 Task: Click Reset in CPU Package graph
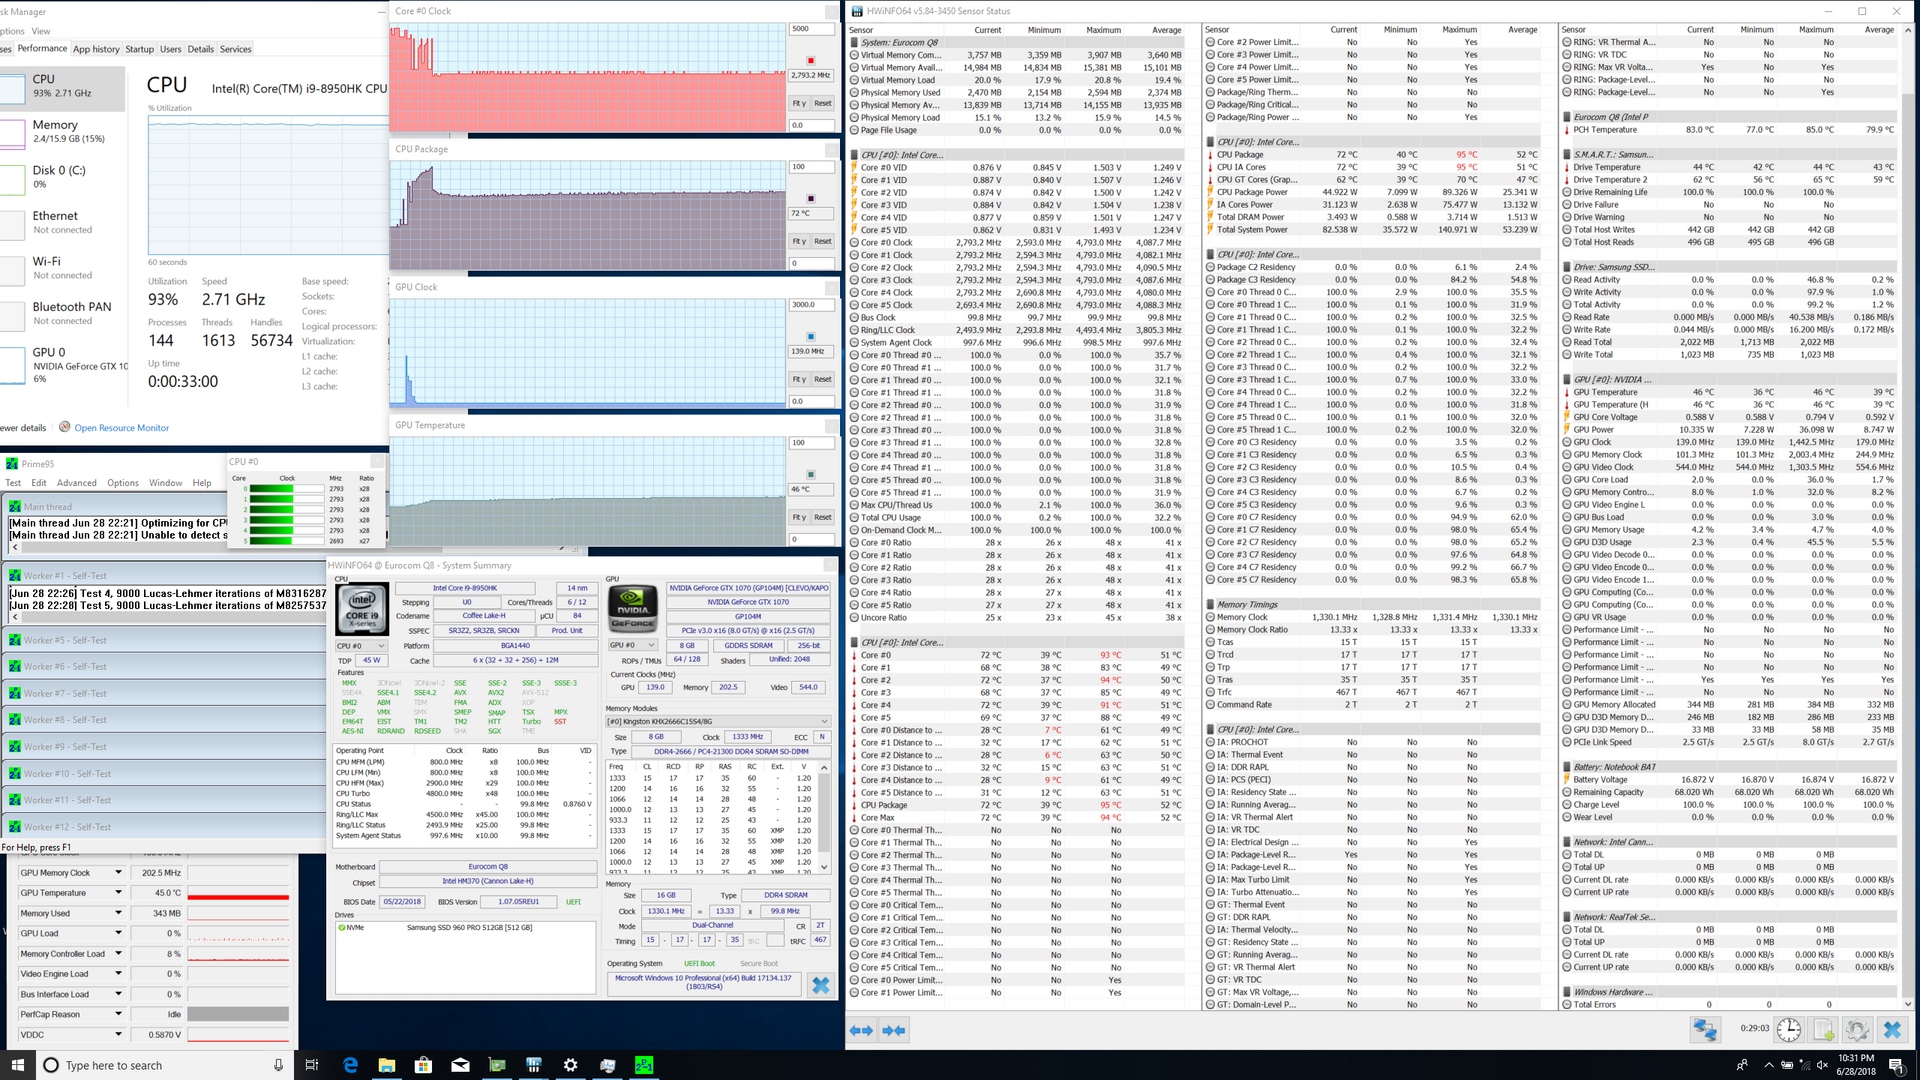coord(822,241)
